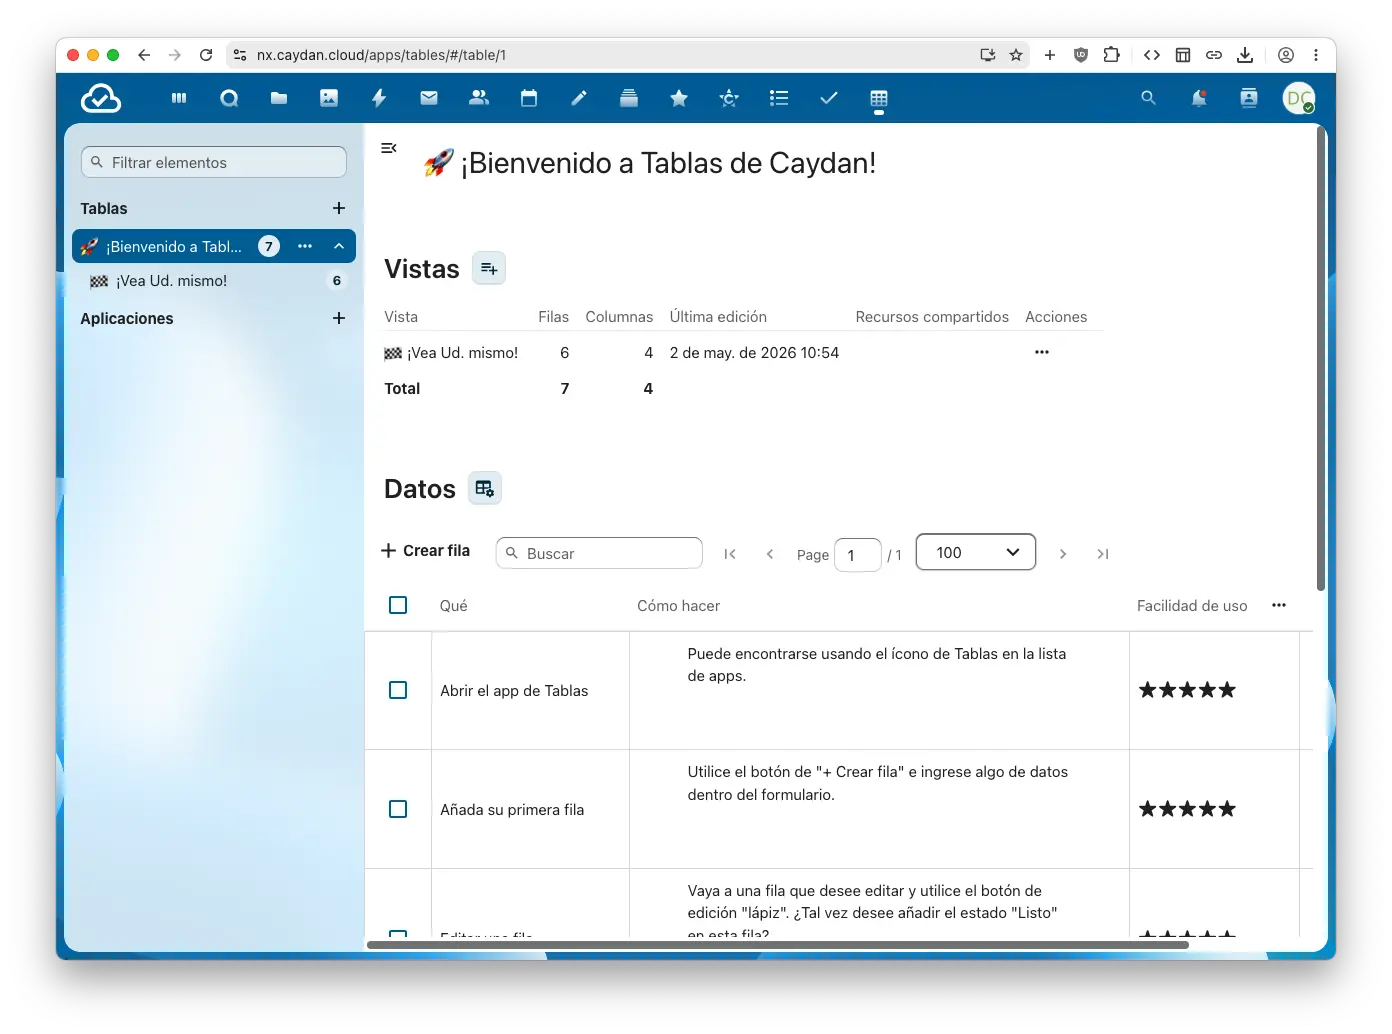Image resolution: width=1392 pixels, height=1034 pixels.
Task: Open the Dashboard app icon
Action: click(179, 98)
